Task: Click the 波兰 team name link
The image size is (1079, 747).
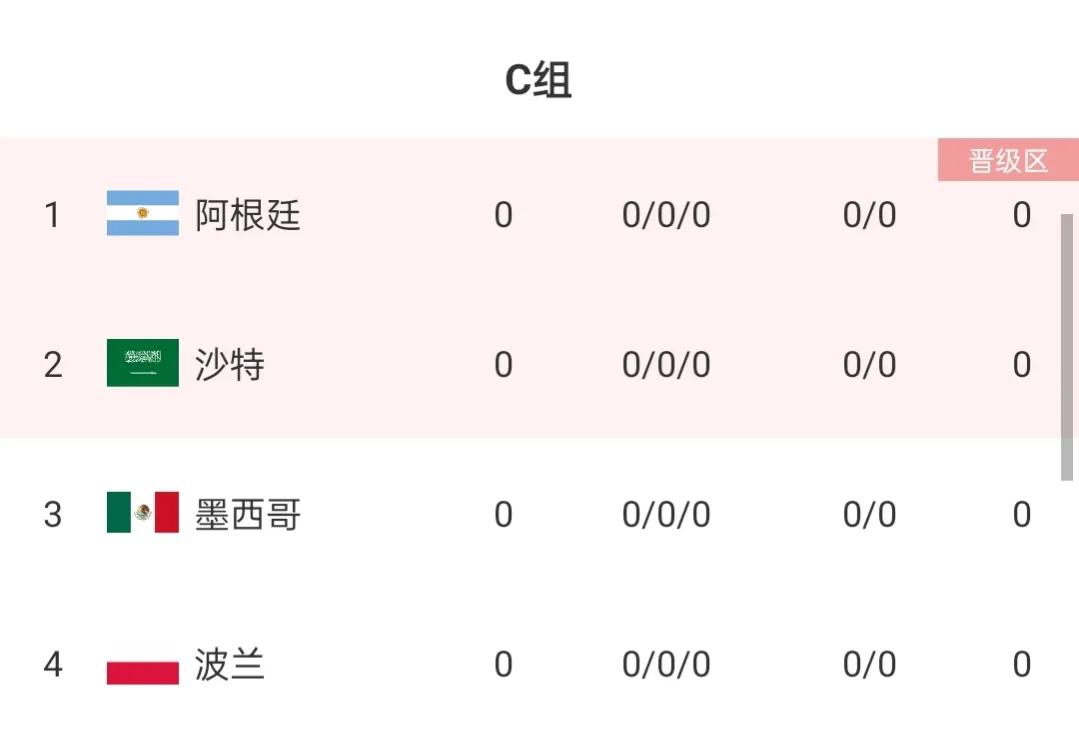Action: (230, 664)
